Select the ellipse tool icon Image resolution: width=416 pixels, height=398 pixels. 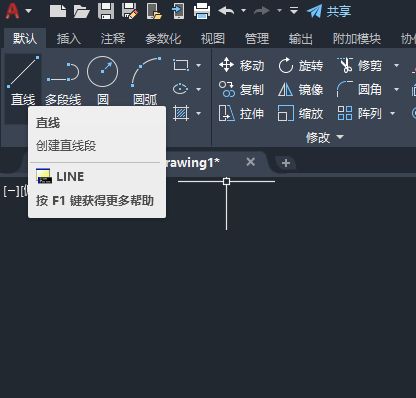pos(181,89)
